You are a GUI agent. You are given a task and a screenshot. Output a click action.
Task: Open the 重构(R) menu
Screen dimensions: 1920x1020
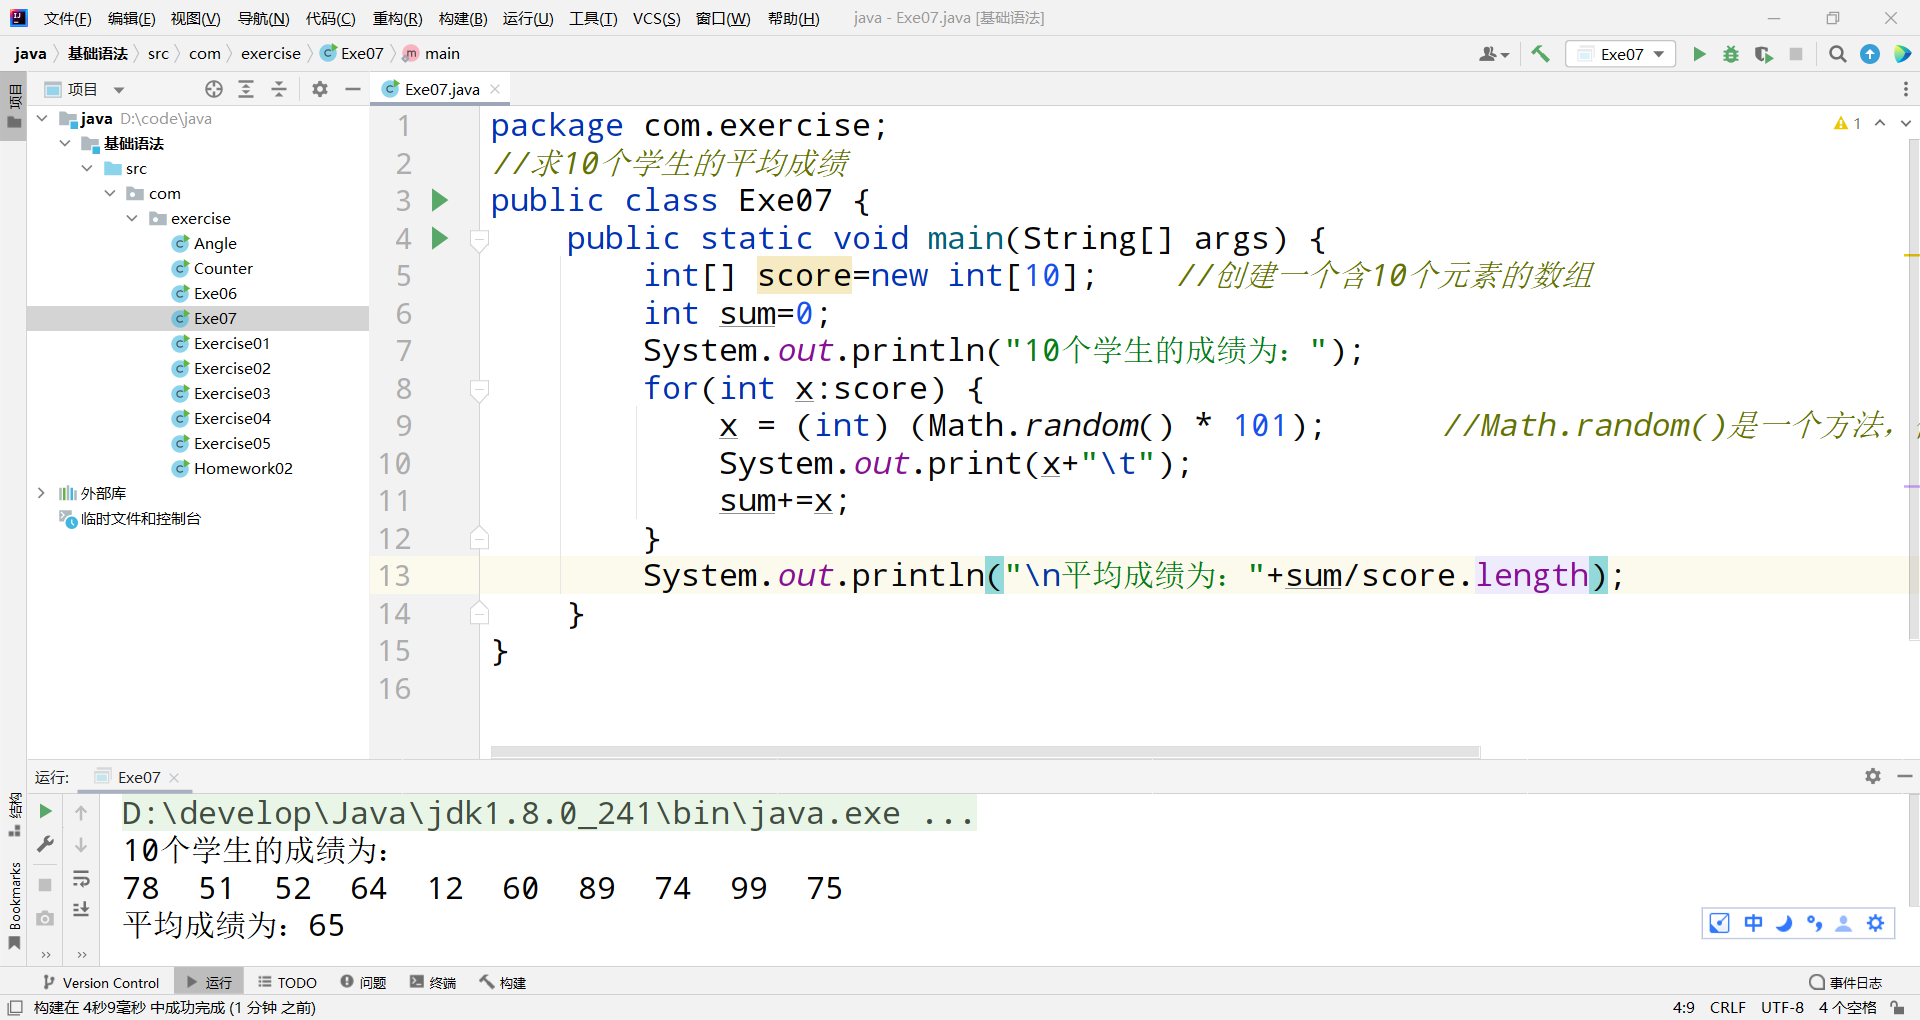(x=397, y=18)
